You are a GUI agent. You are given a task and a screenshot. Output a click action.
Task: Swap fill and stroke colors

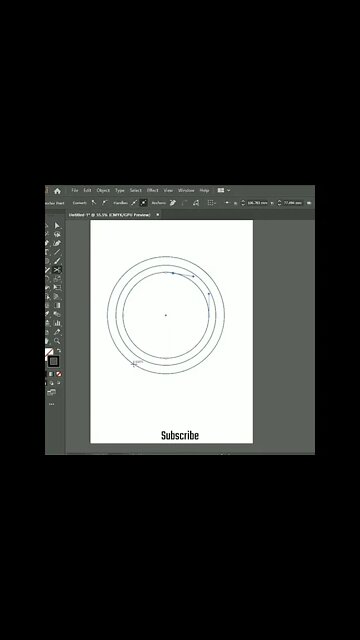(x=58, y=351)
